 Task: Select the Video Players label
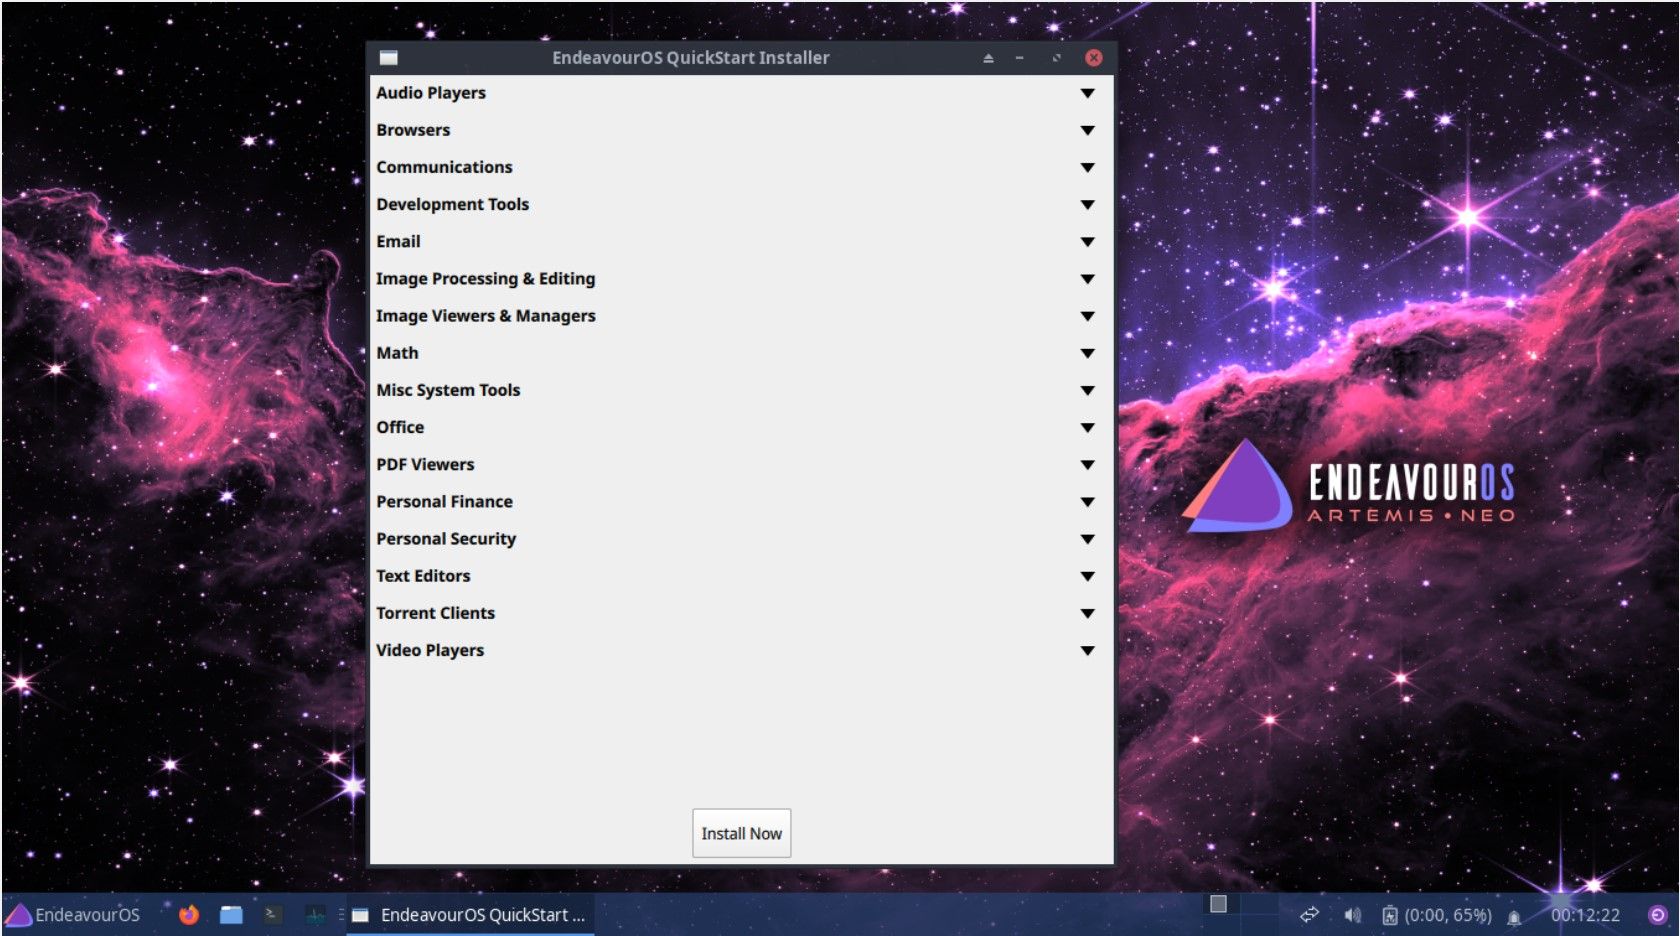coord(430,650)
